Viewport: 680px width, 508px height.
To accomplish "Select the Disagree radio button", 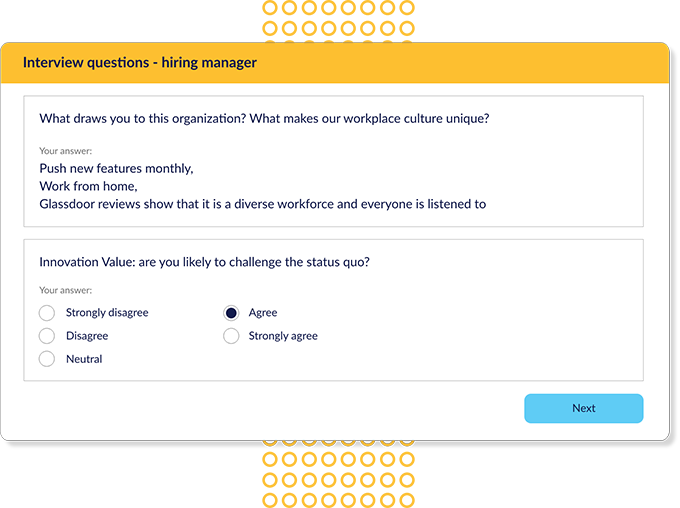I will click(x=47, y=336).
